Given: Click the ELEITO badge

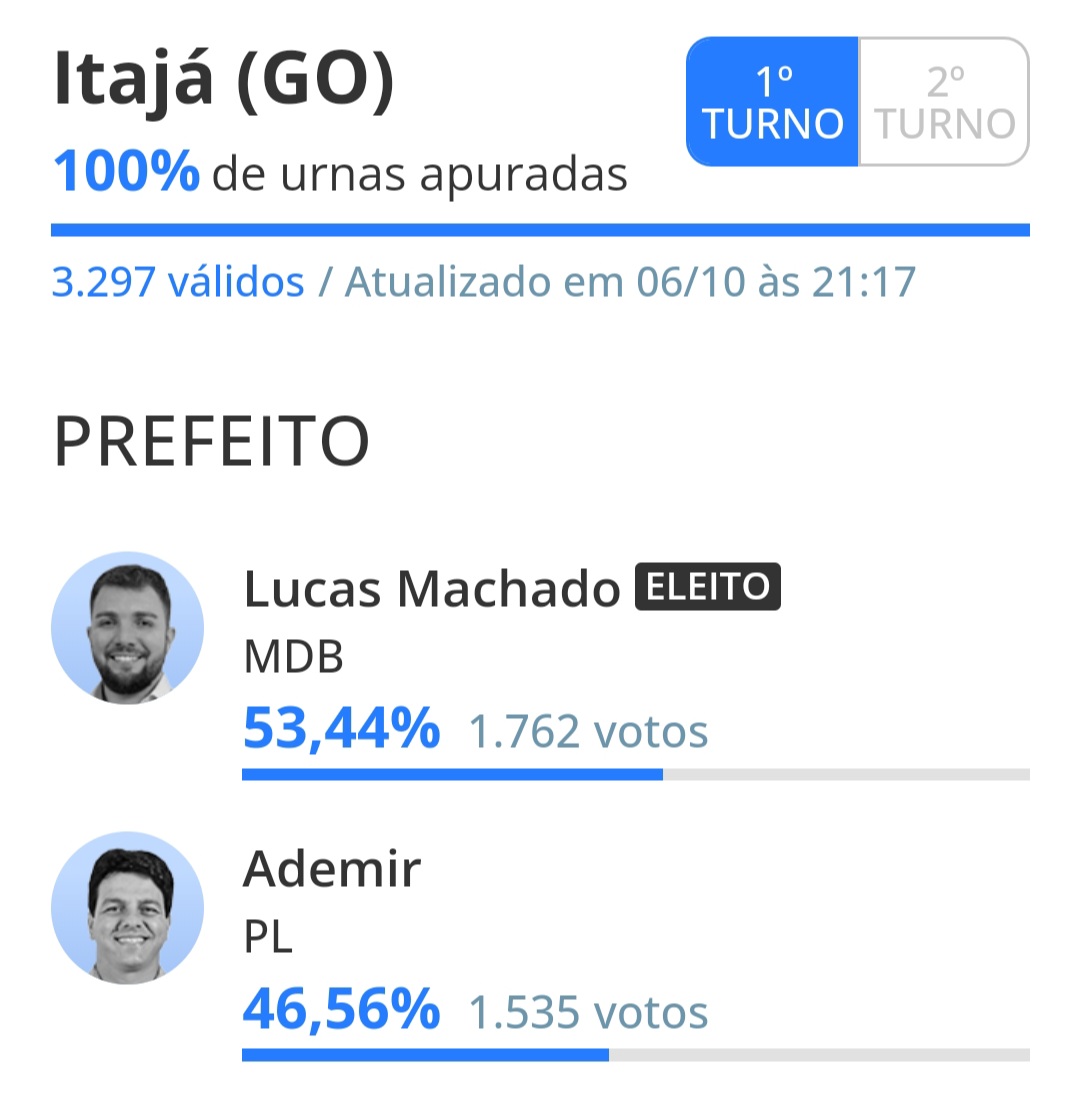Looking at the screenshot, I should (708, 586).
